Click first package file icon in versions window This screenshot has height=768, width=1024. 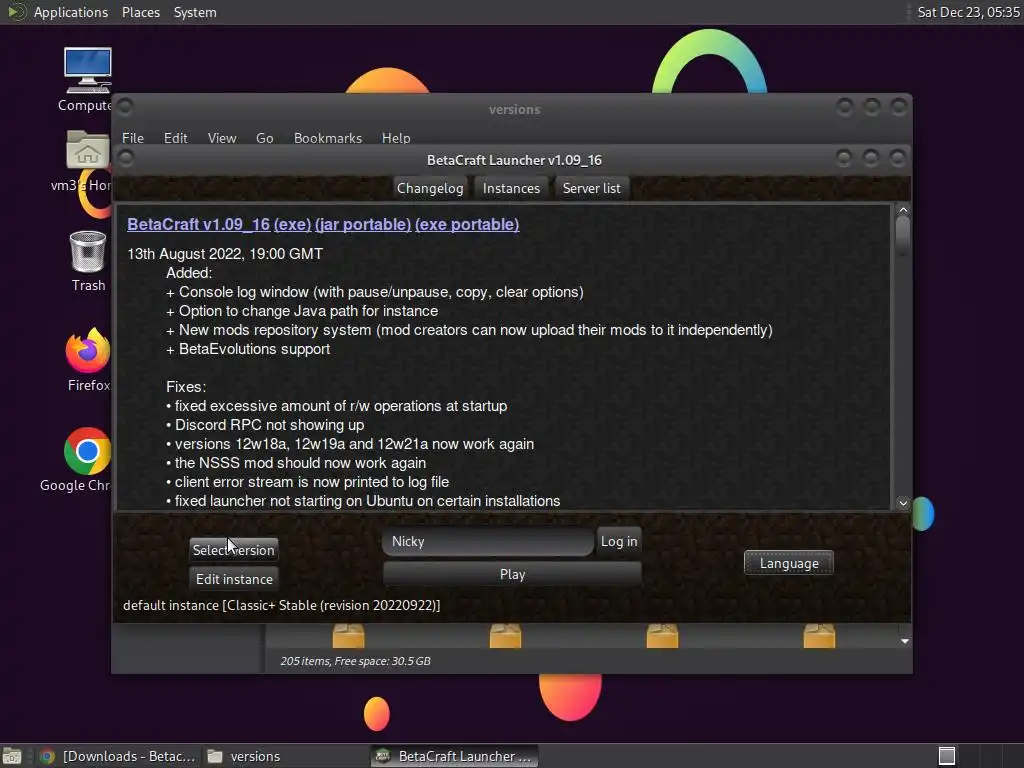tap(349, 635)
